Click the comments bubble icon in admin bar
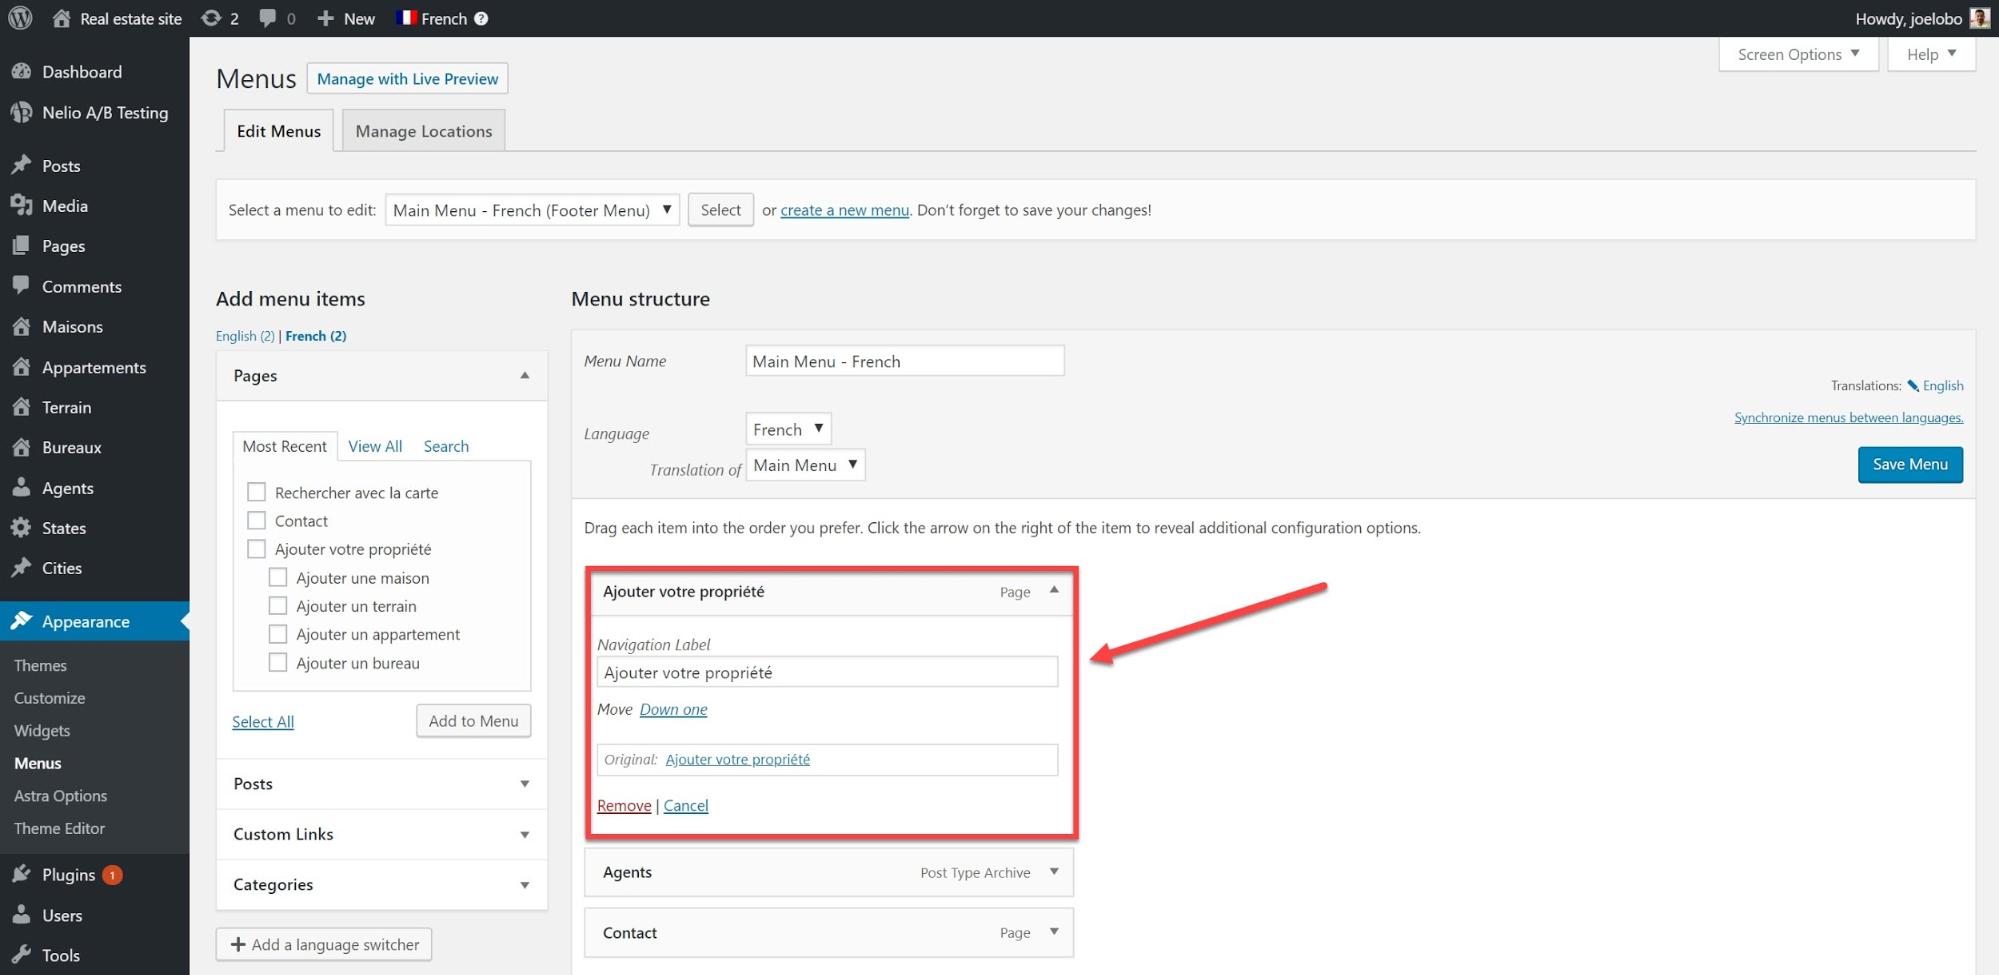The width and height of the screenshot is (1999, 975). click(x=268, y=18)
